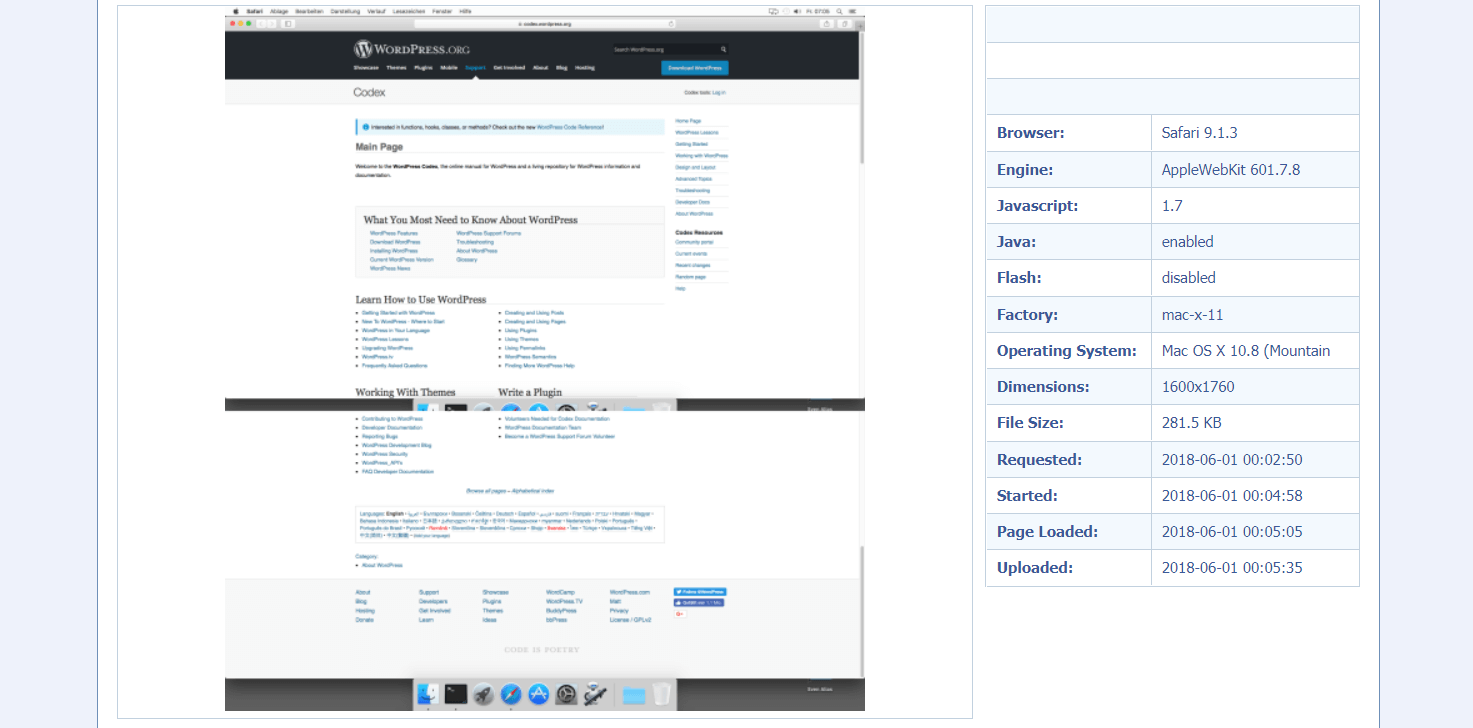Screen dimensions: 1473x728
Task: Click the 'Mac OS X 10.8 (Mountain' value
Action: (x=1246, y=350)
